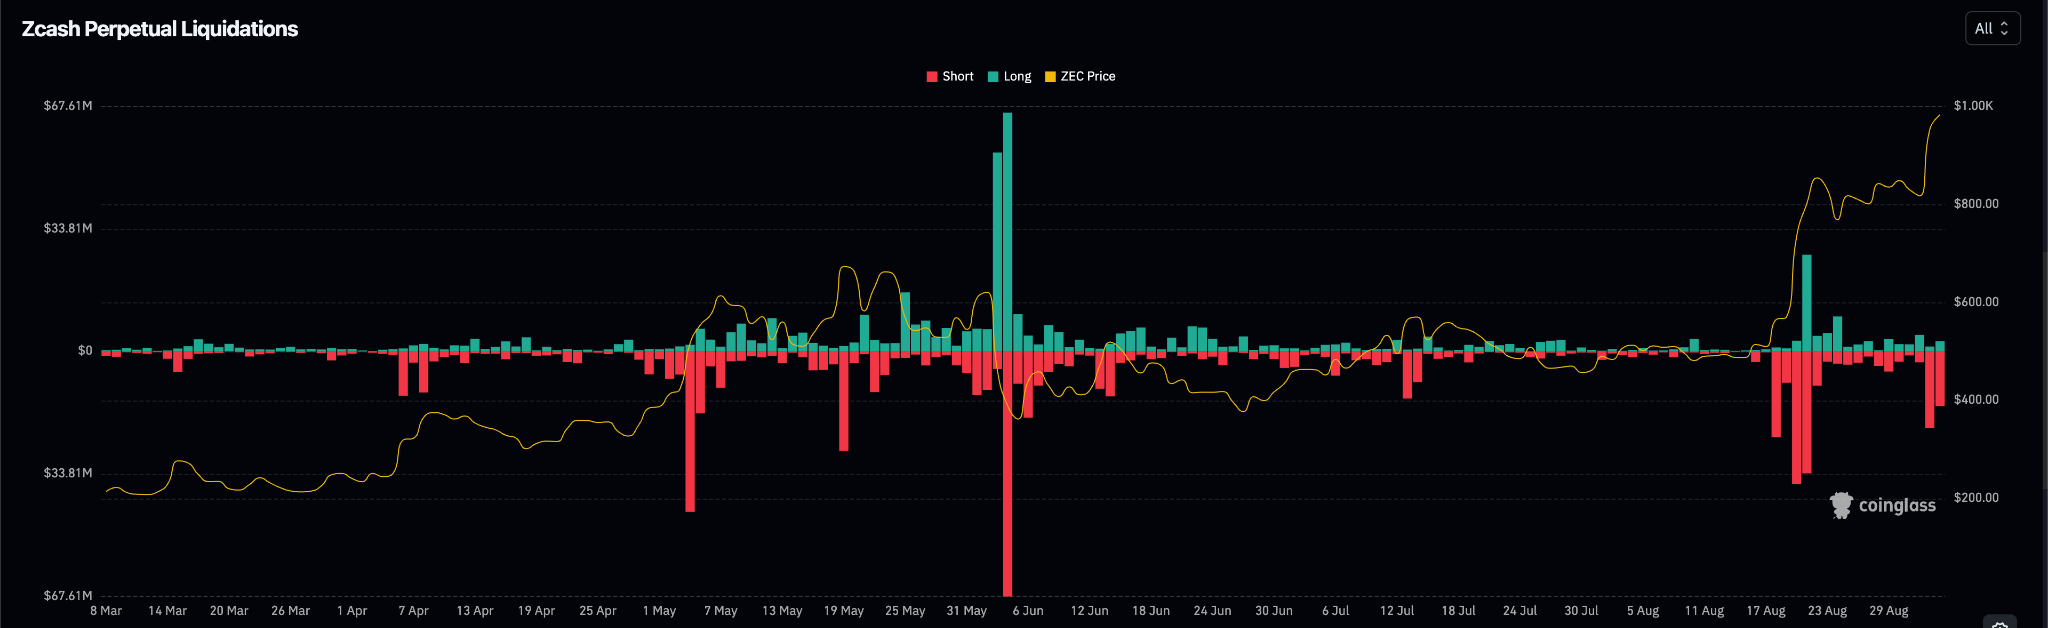Click the 1 May date label
This screenshot has height=628, width=2048.
coord(659,611)
